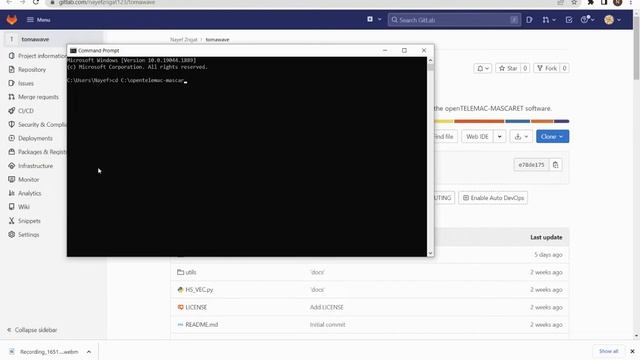Screen dimensions: 640x360
Task: Expand the Web IDE options arrow
Action: tap(500, 136)
